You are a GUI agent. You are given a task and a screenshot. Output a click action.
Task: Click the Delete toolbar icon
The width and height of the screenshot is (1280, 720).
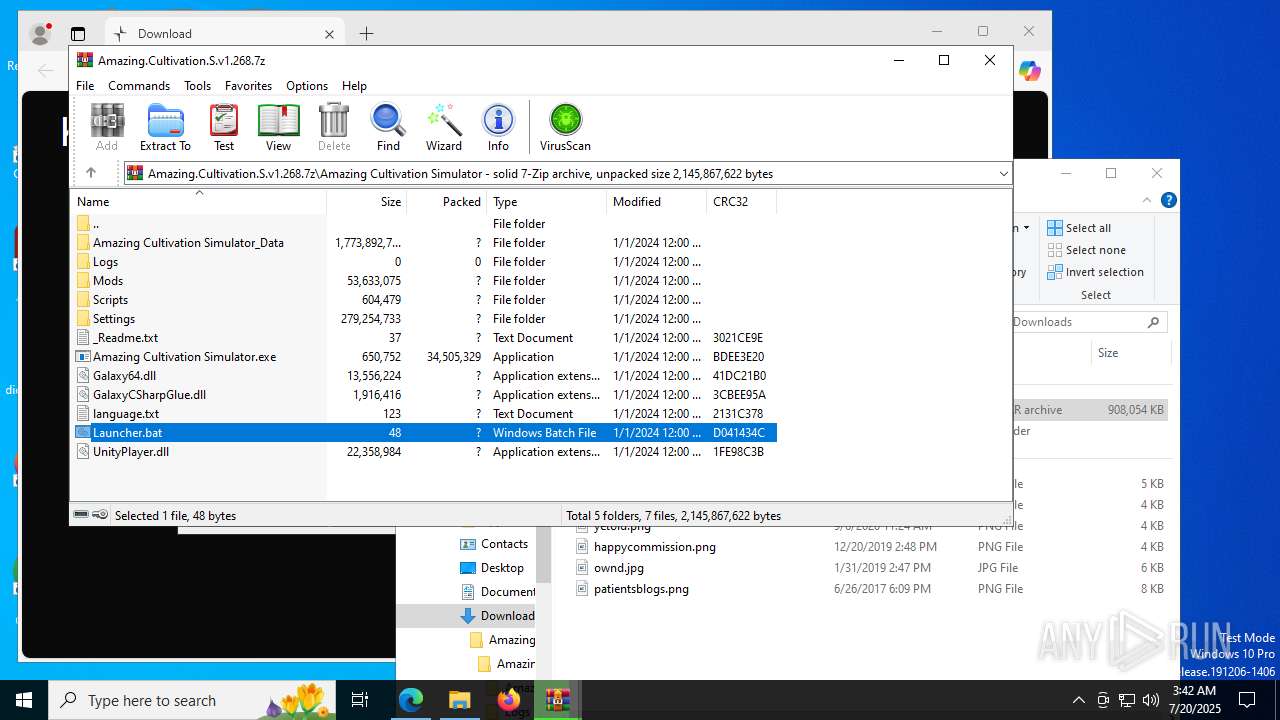pos(334,127)
